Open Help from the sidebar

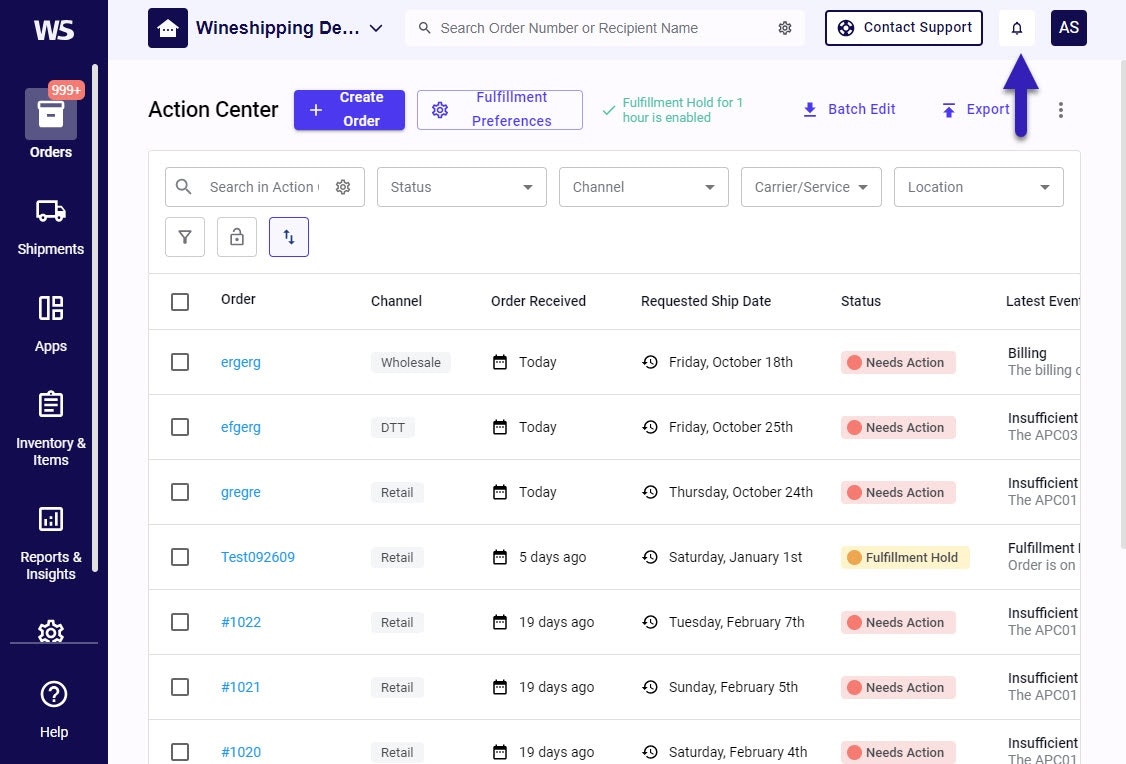[x=53, y=709]
